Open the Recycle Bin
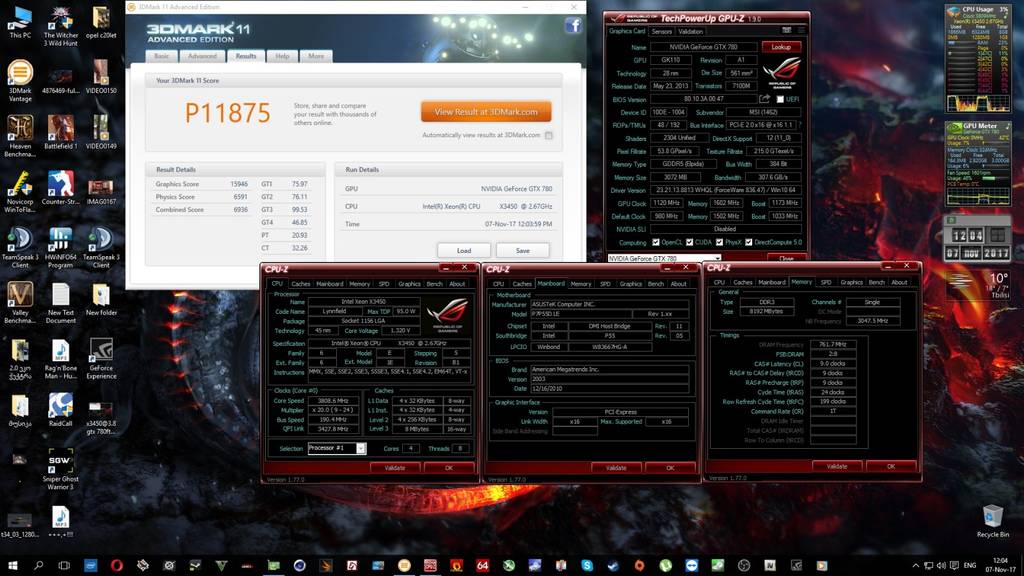 993,520
